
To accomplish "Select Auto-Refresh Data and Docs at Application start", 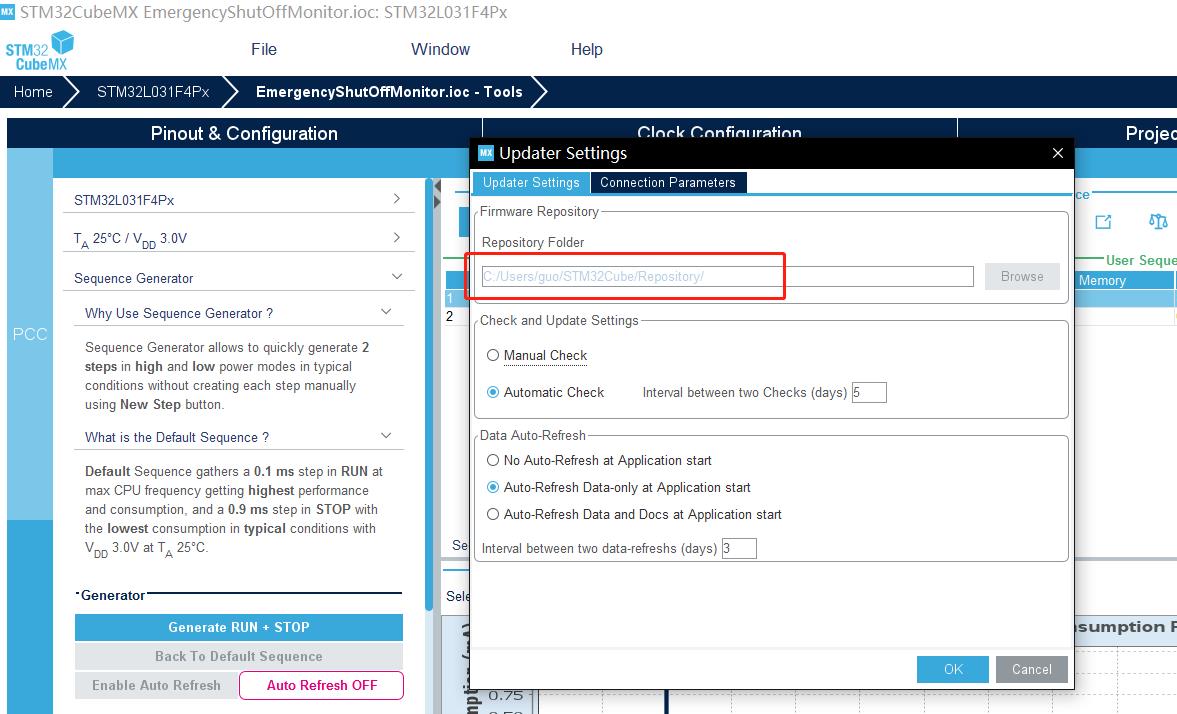I will [x=492, y=514].
